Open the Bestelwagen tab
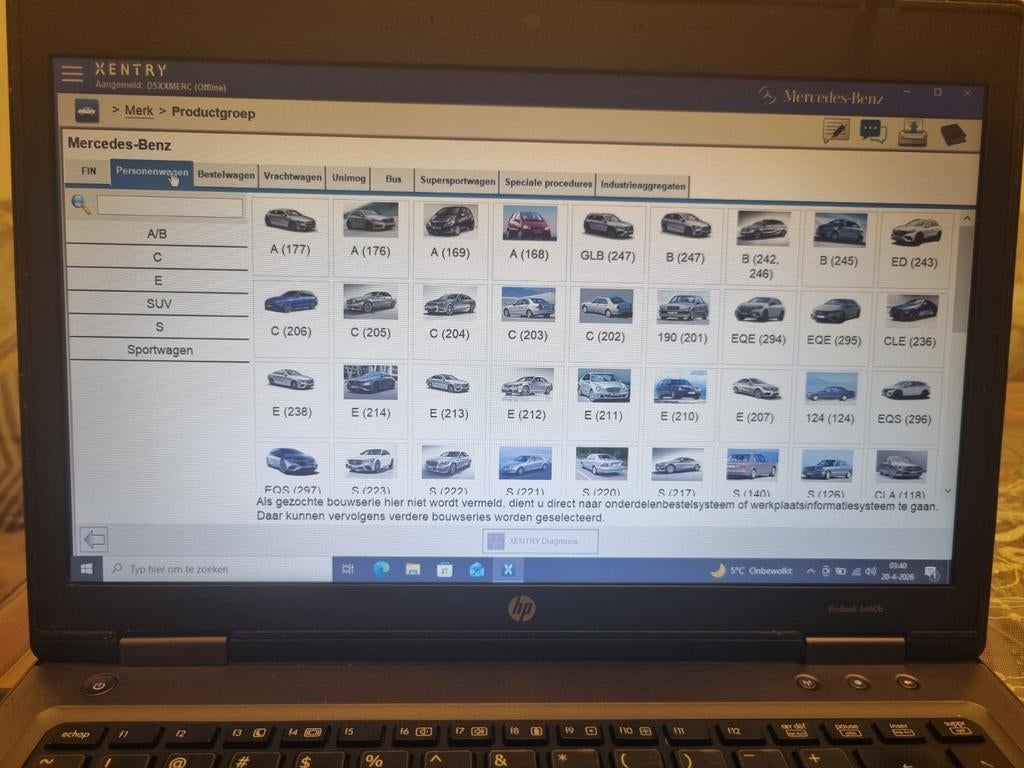1024x768 pixels. coord(226,175)
